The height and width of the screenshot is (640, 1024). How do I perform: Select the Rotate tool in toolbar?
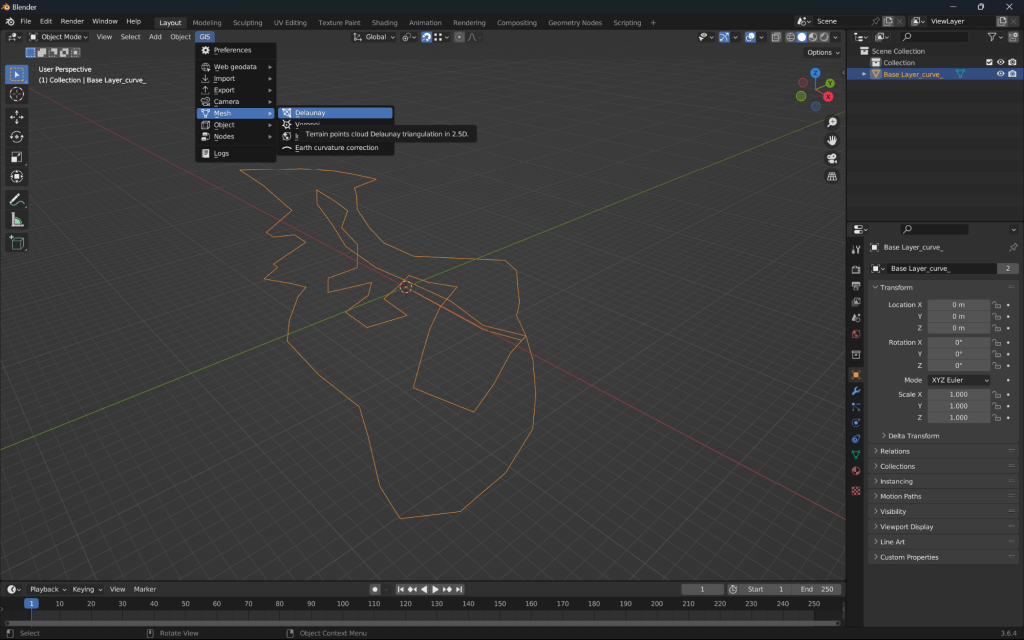pos(17,137)
